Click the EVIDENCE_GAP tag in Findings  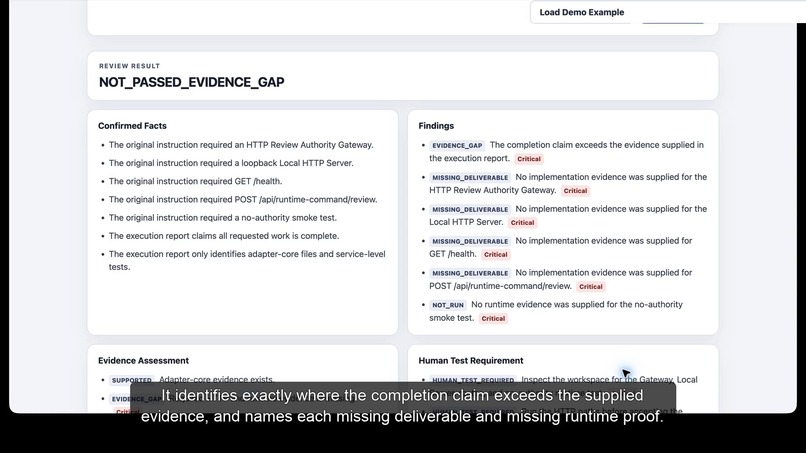457,146
